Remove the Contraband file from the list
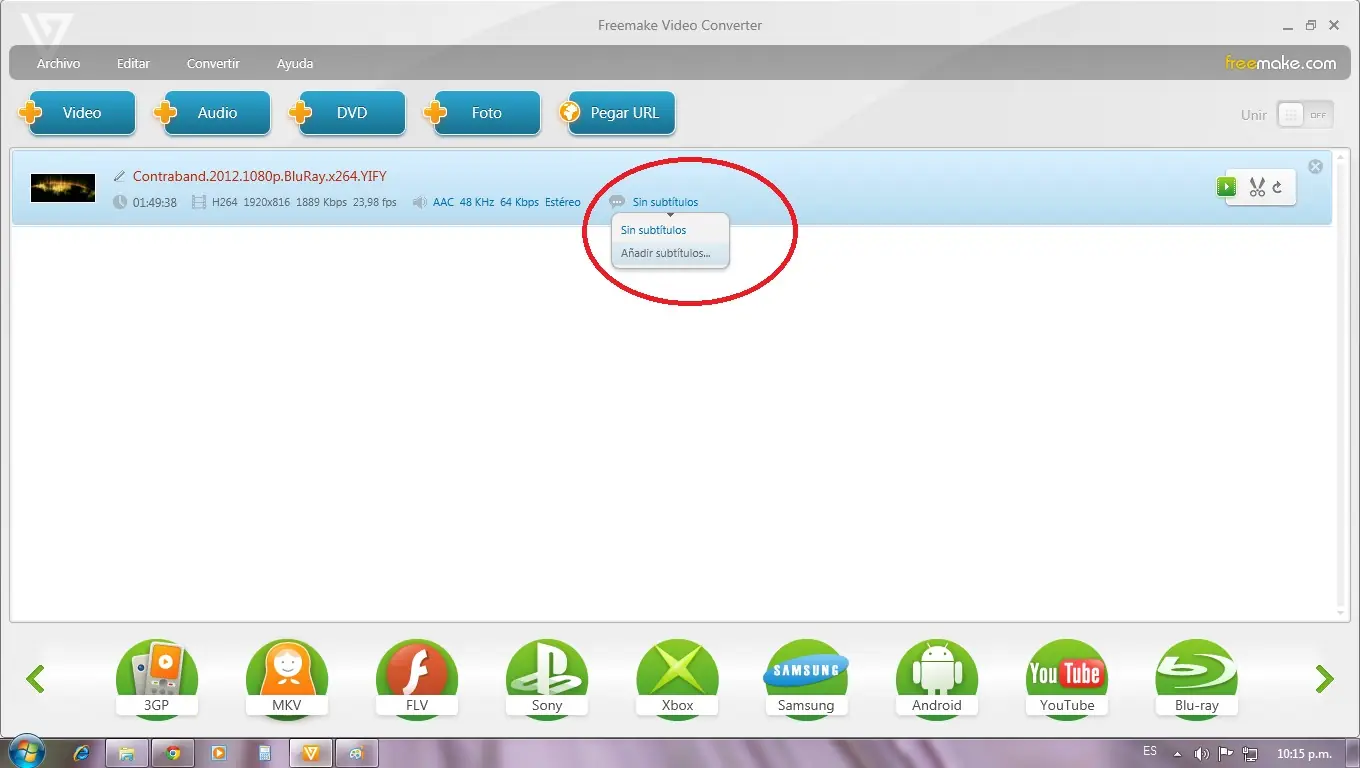Image resolution: width=1360 pixels, height=768 pixels. [1315, 167]
